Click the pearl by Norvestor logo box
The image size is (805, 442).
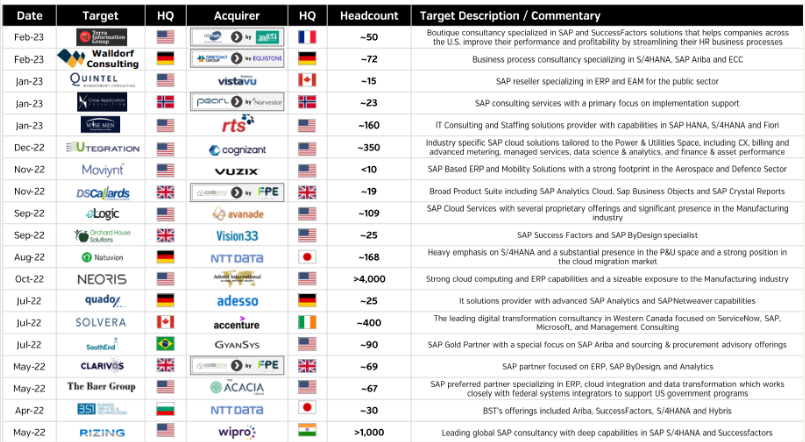point(237,102)
